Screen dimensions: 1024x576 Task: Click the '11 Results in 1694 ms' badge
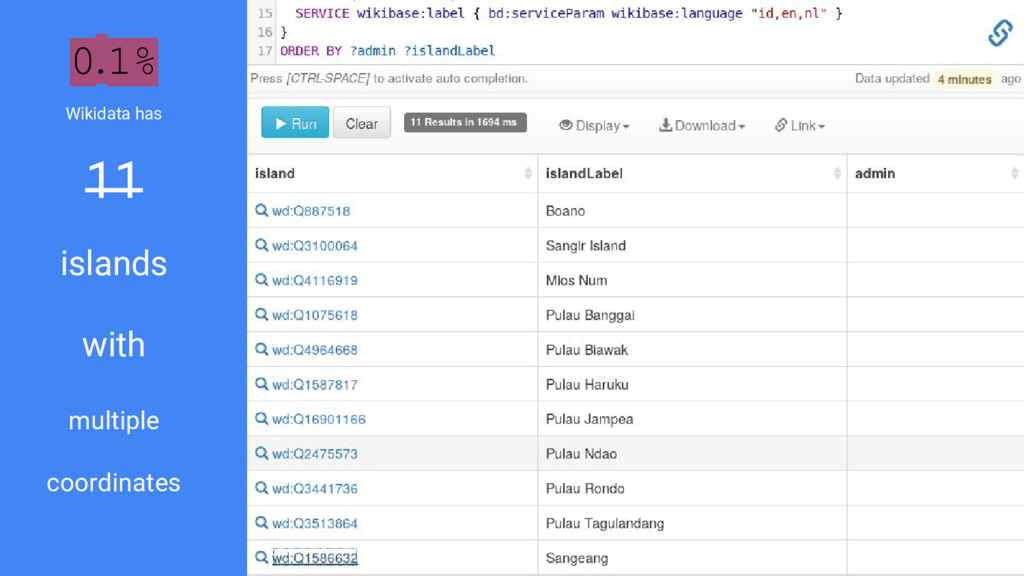pyautogui.click(x=465, y=122)
